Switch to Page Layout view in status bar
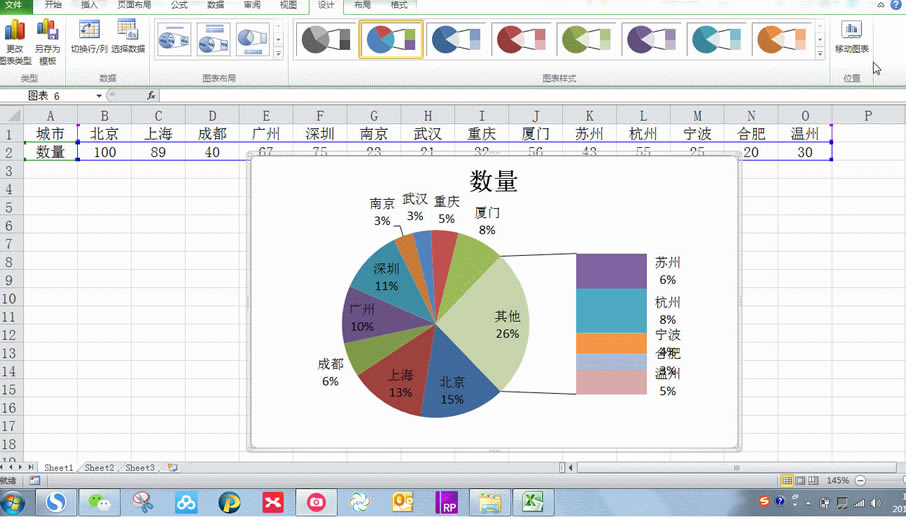The image size is (906, 519). 800,481
